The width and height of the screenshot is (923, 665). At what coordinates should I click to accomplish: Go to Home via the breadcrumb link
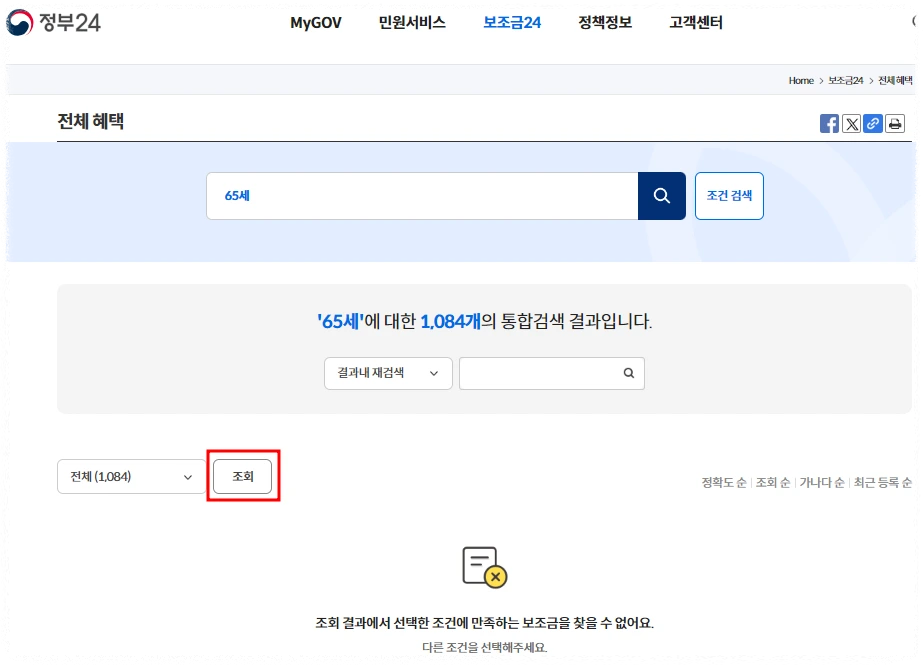(800, 80)
